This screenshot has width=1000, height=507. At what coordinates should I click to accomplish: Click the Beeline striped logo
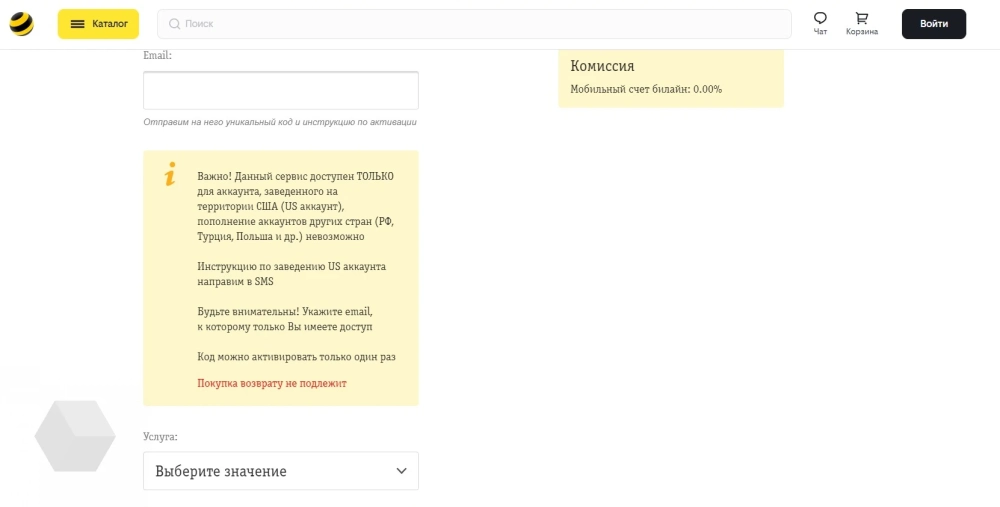(x=21, y=24)
